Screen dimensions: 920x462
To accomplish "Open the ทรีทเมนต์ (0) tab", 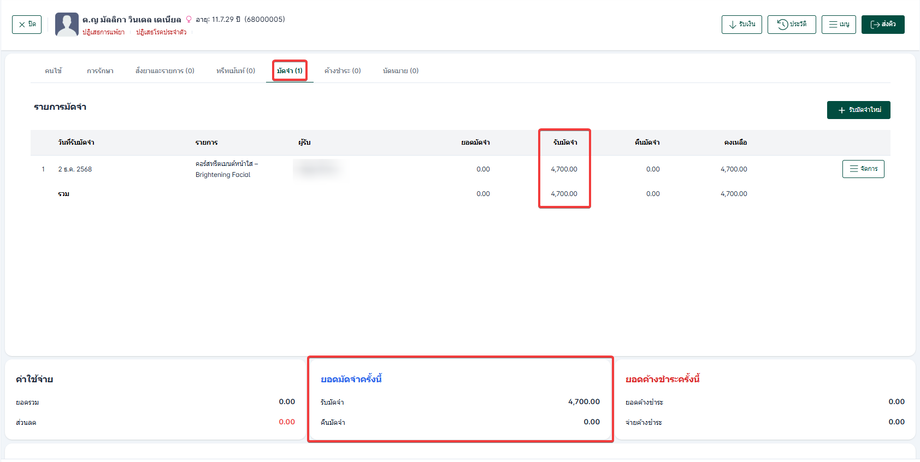I will (235, 71).
